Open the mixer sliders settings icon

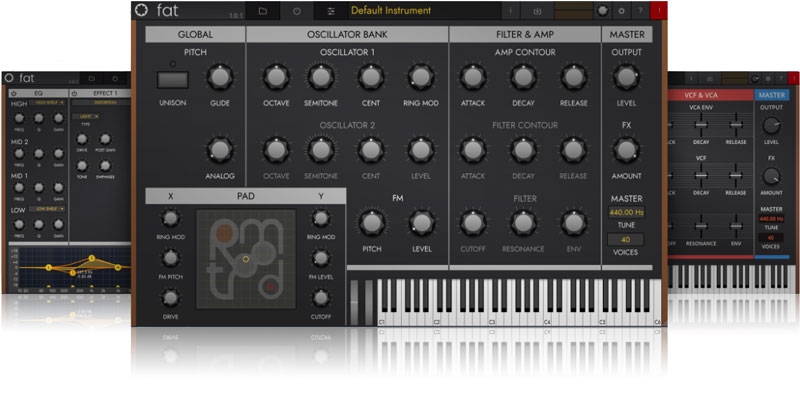click(332, 11)
